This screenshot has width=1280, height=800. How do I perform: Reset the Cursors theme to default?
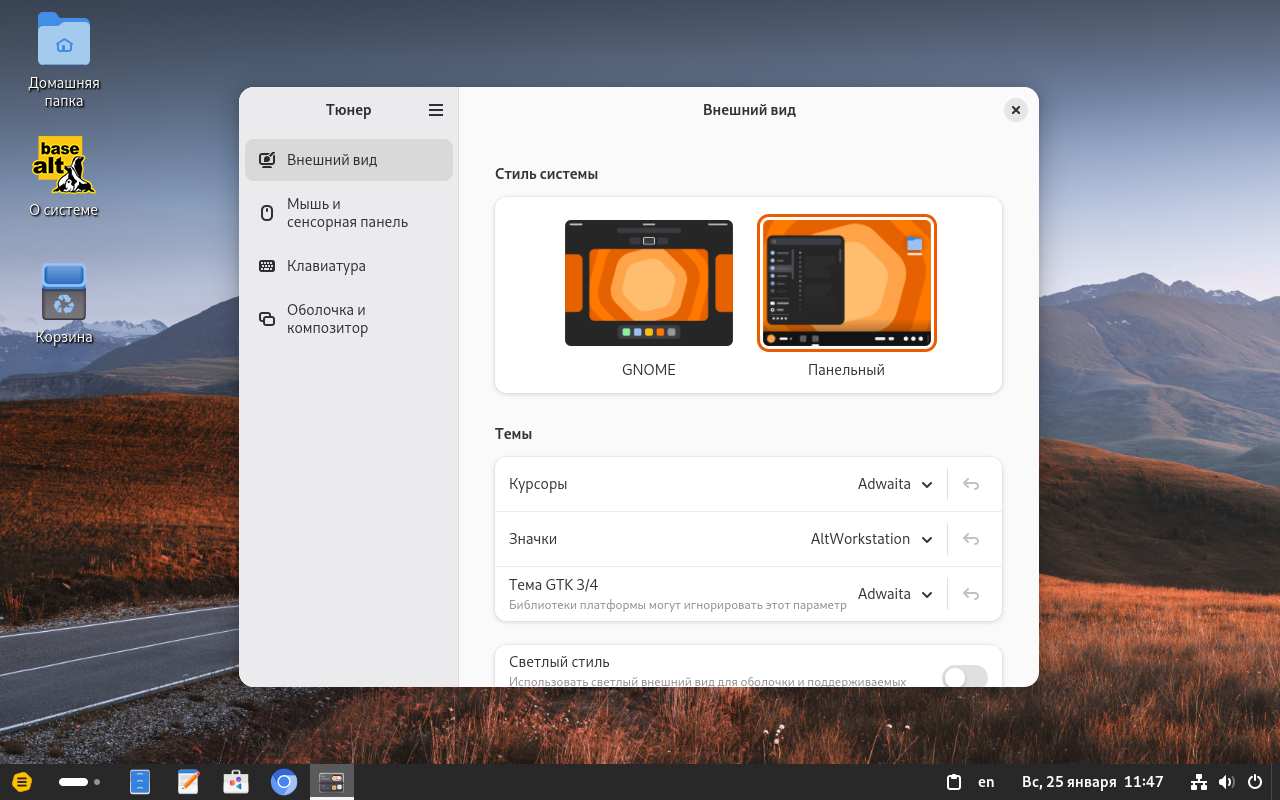coord(970,484)
